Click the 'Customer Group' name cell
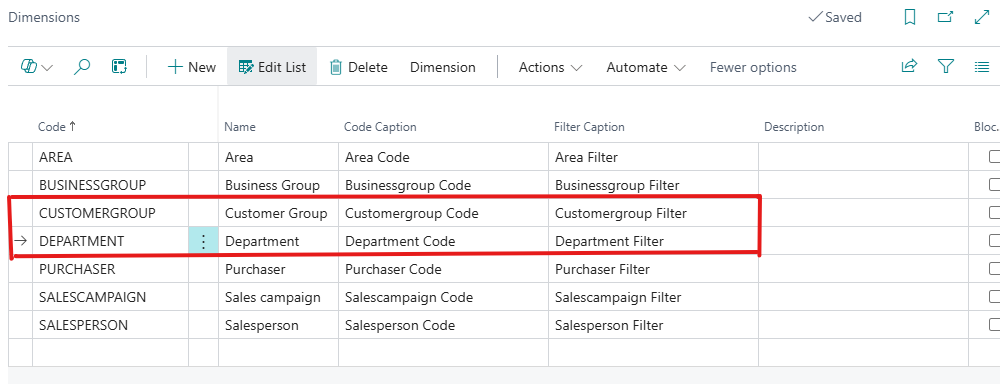 [278, 213]
